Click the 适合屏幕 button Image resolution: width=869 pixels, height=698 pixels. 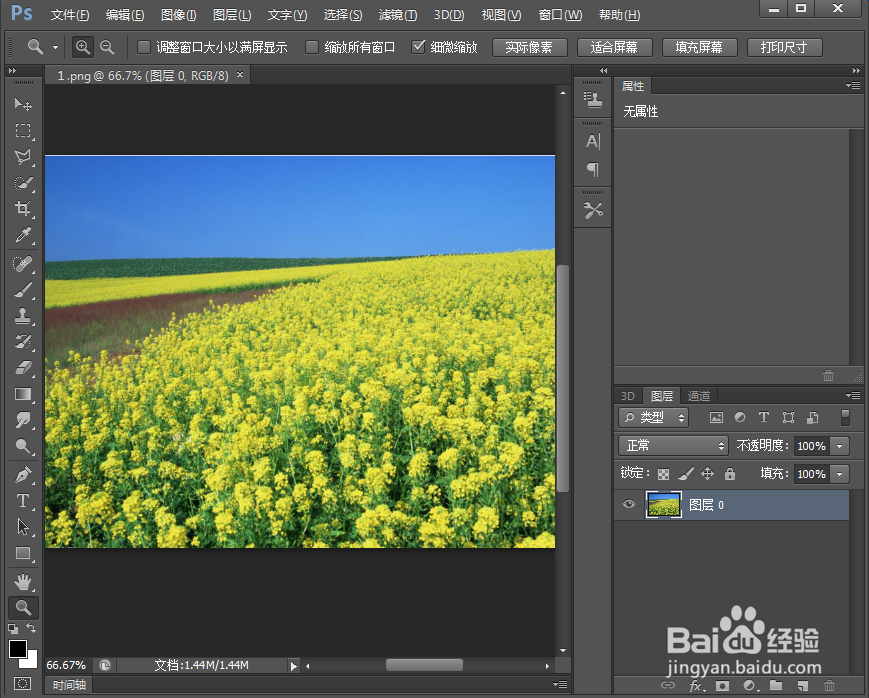click(x=614, y=47)
